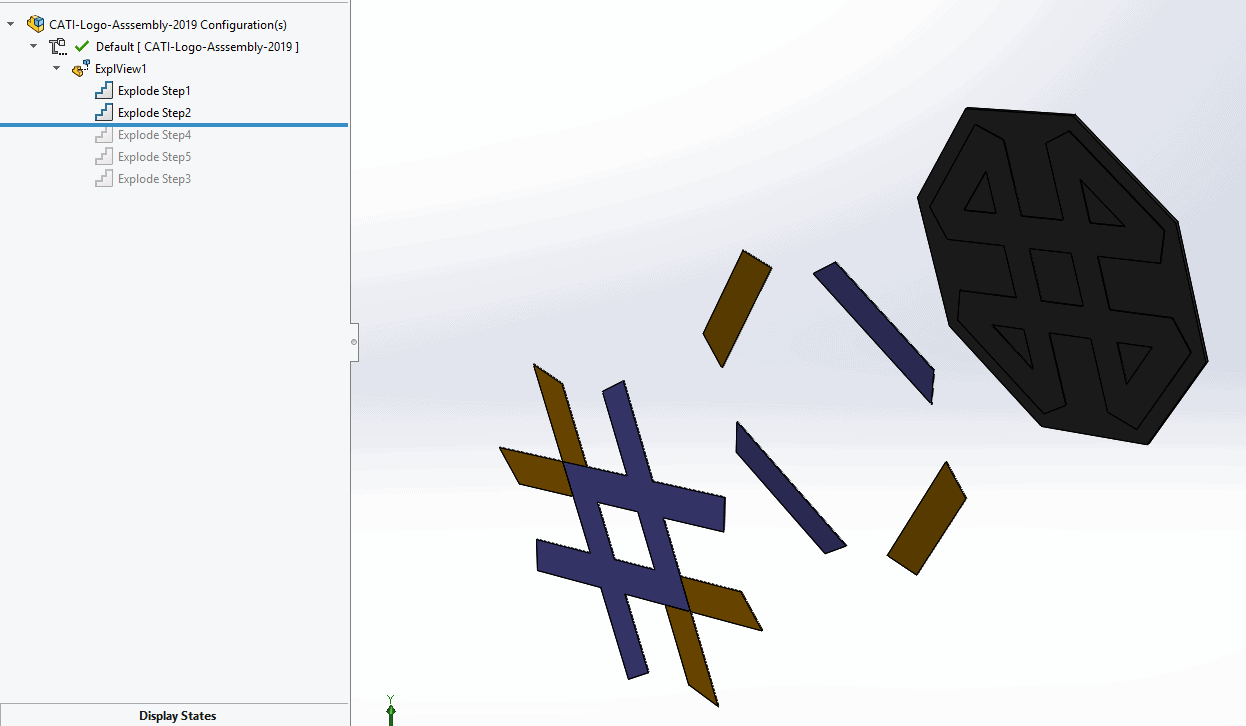1246x726 pixels.
Task: Select the CATI-Logo-Assembly-2019 Configuration(s) title
Action: (168, 24)
